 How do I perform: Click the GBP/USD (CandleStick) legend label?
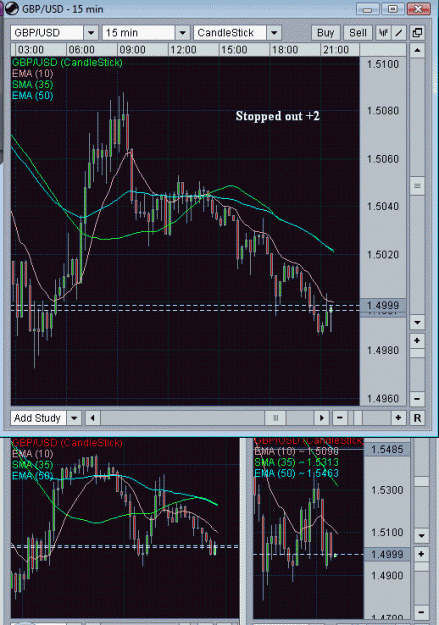67,63
